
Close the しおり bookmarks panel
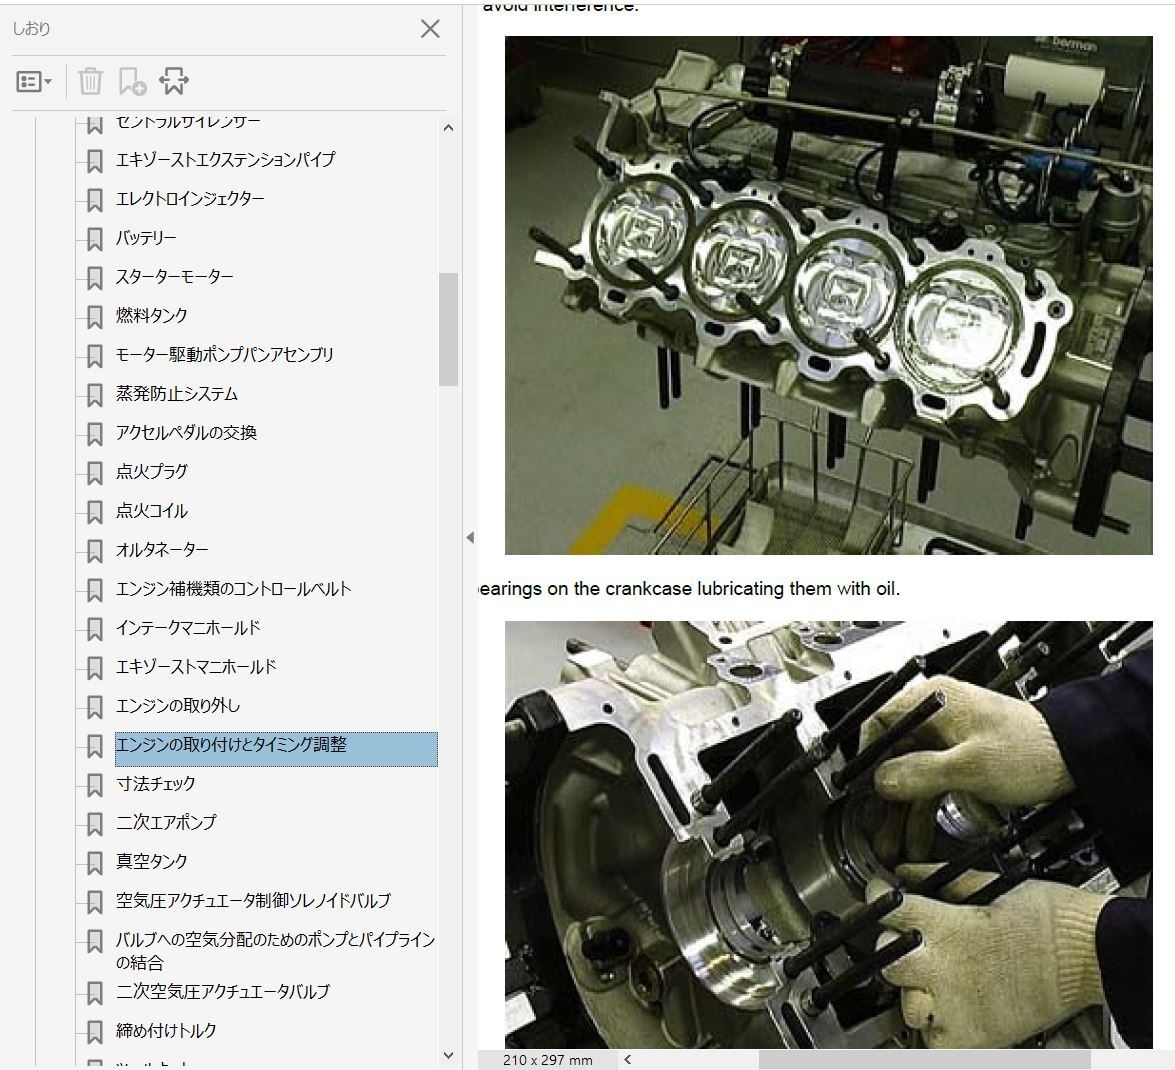coord(430,29)
